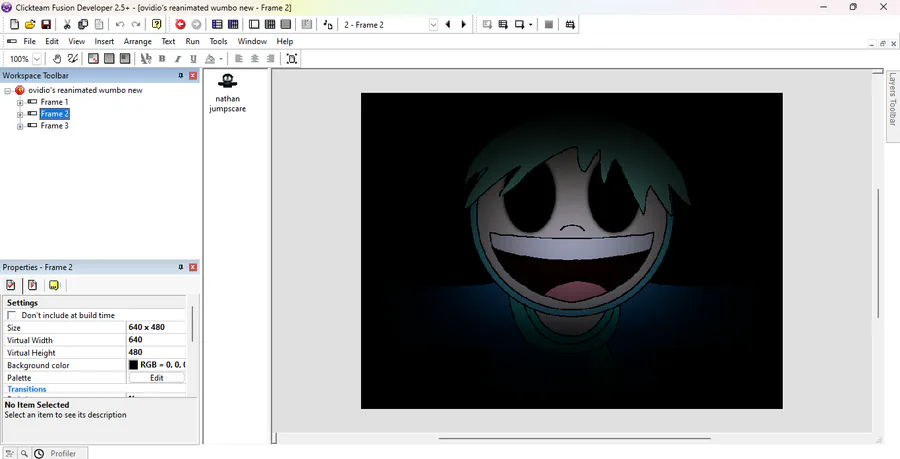This screenshot has width=900, height=459.
Task: Expand the Frame 1 tree node
Action: [x=20, y=103]
